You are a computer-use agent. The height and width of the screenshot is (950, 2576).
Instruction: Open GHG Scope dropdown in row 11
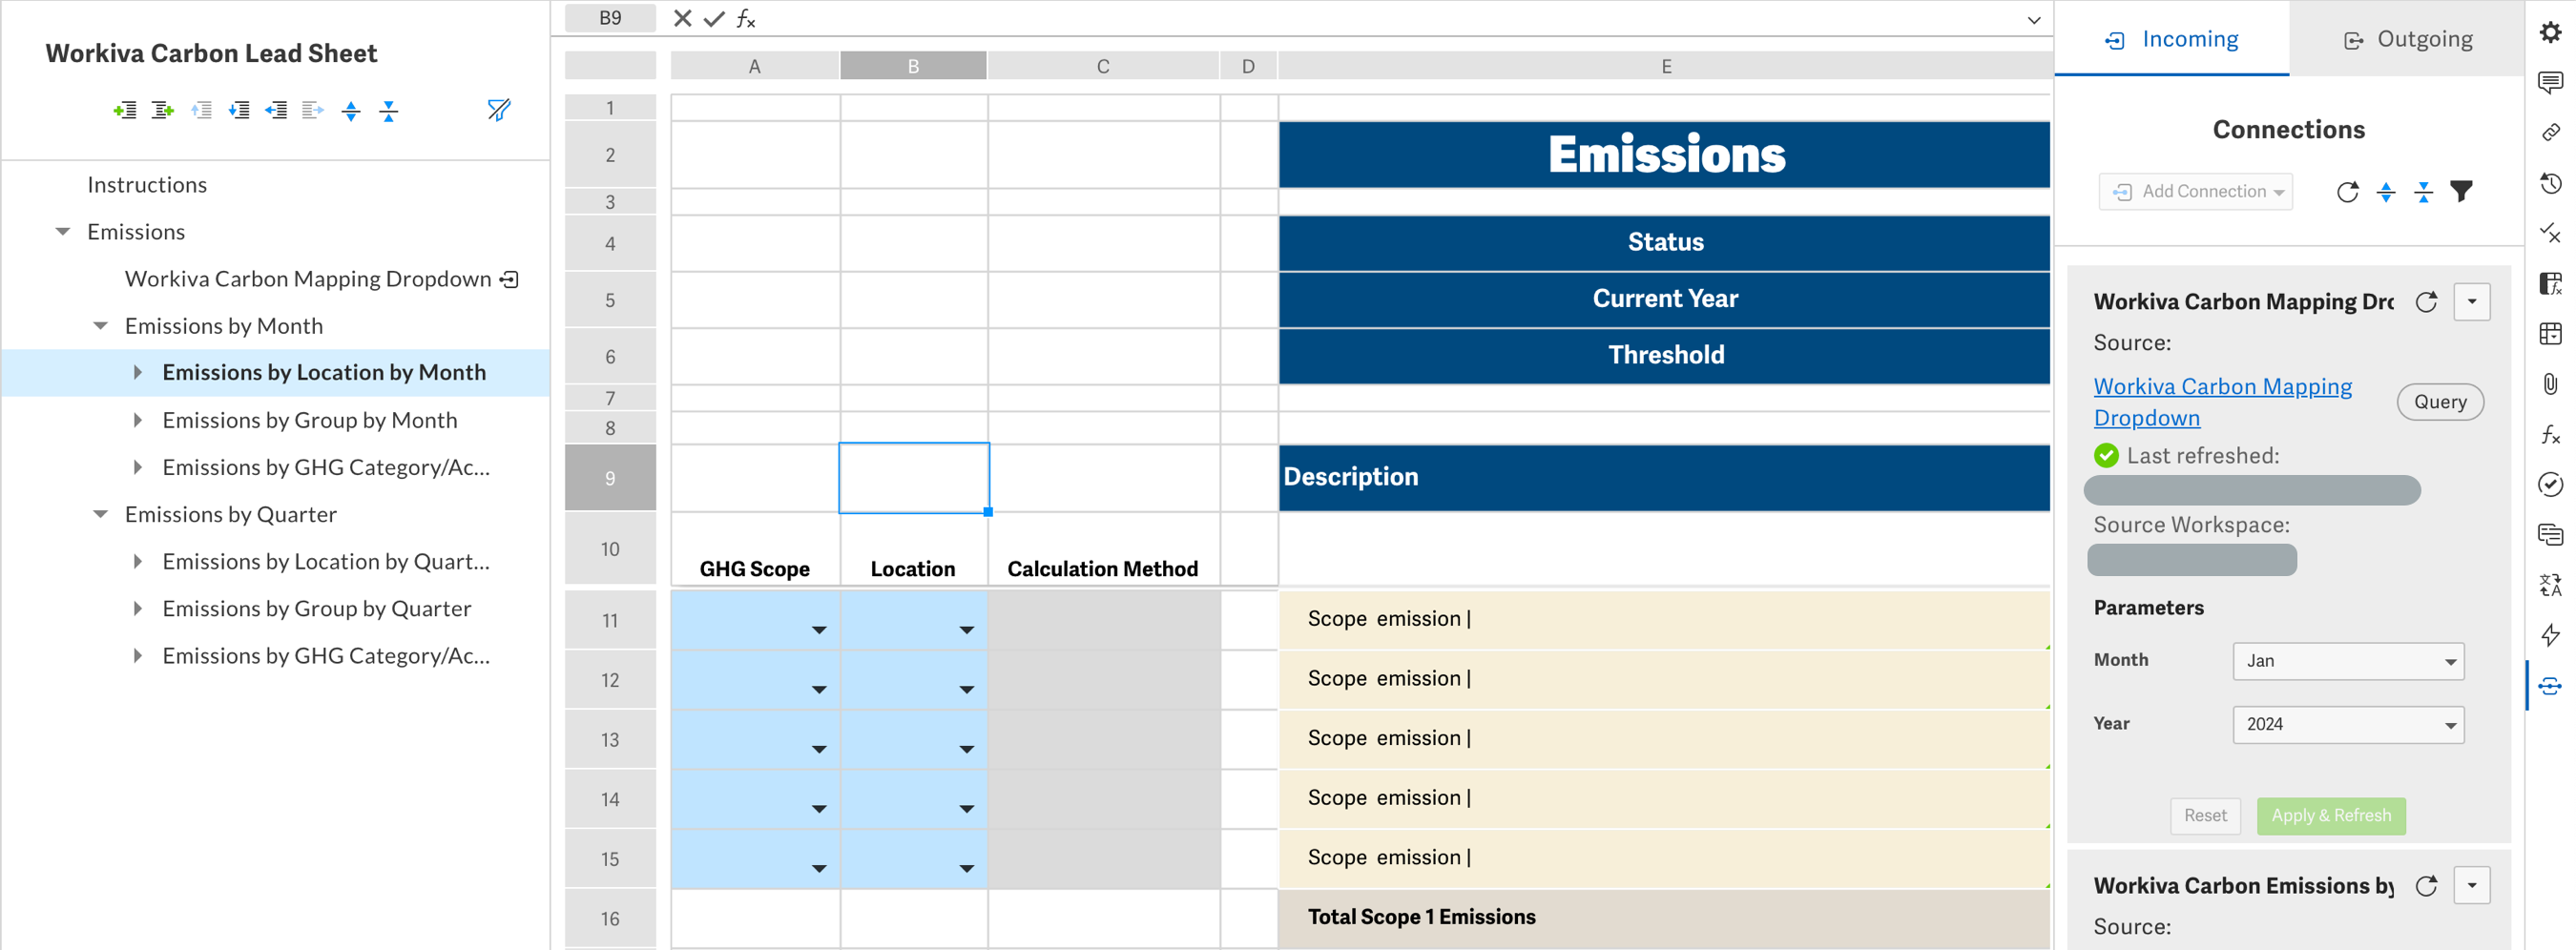coord(819,630)
